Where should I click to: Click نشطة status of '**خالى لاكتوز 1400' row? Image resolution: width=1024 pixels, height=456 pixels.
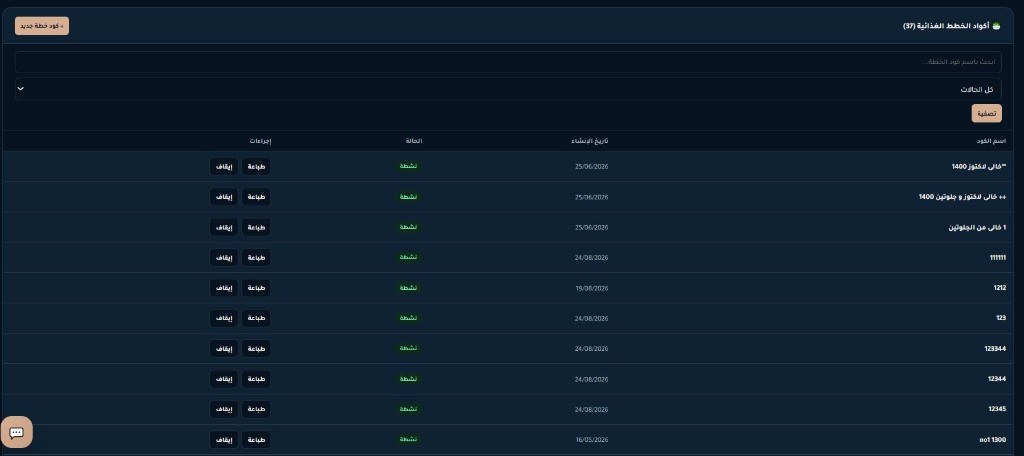(409, 166)
